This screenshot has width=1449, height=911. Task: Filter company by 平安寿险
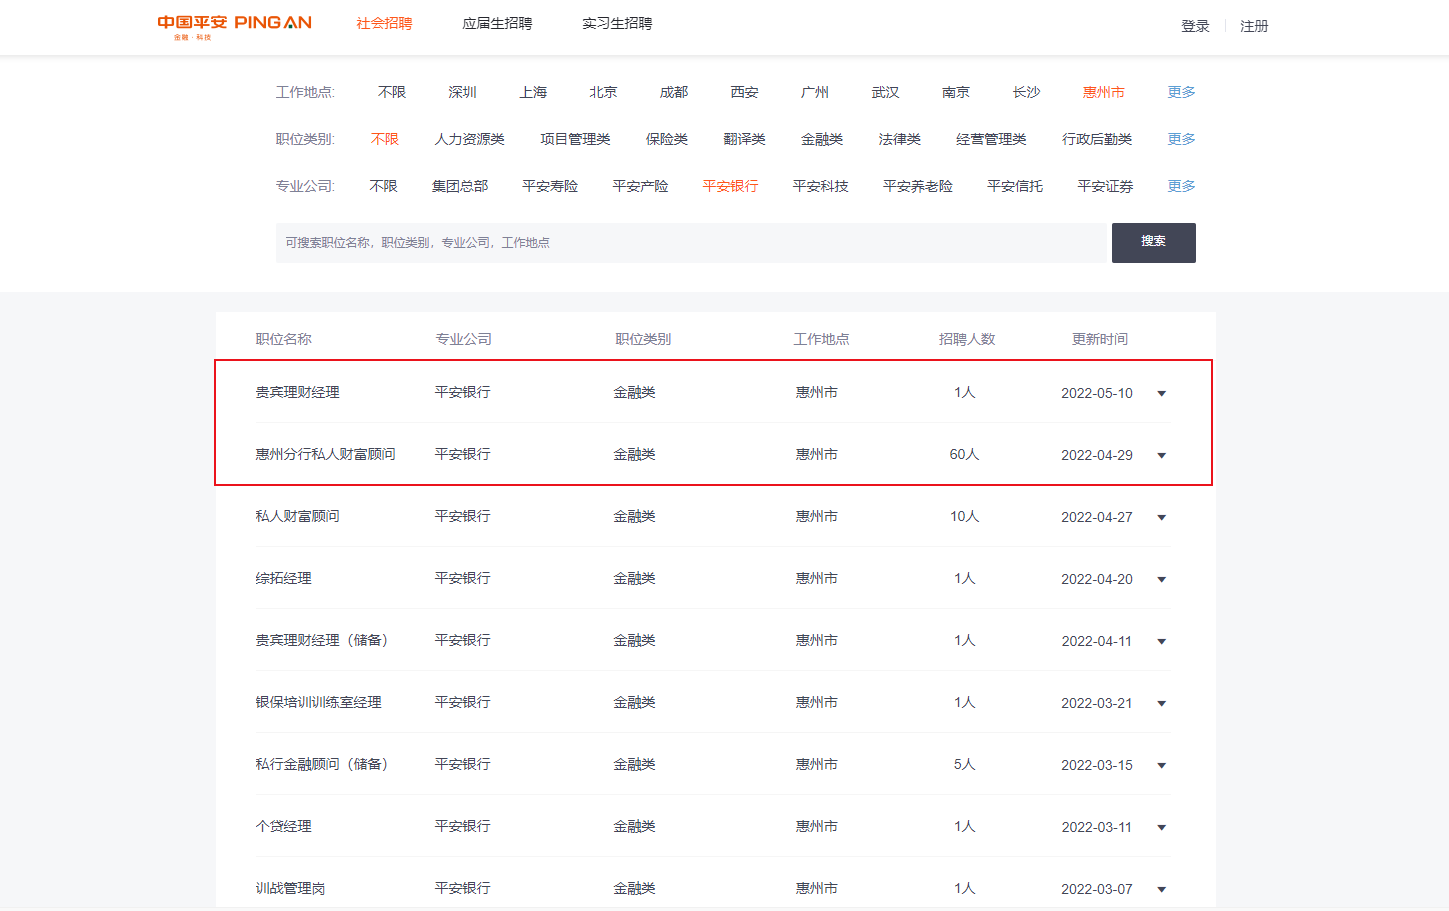[550, 186]
